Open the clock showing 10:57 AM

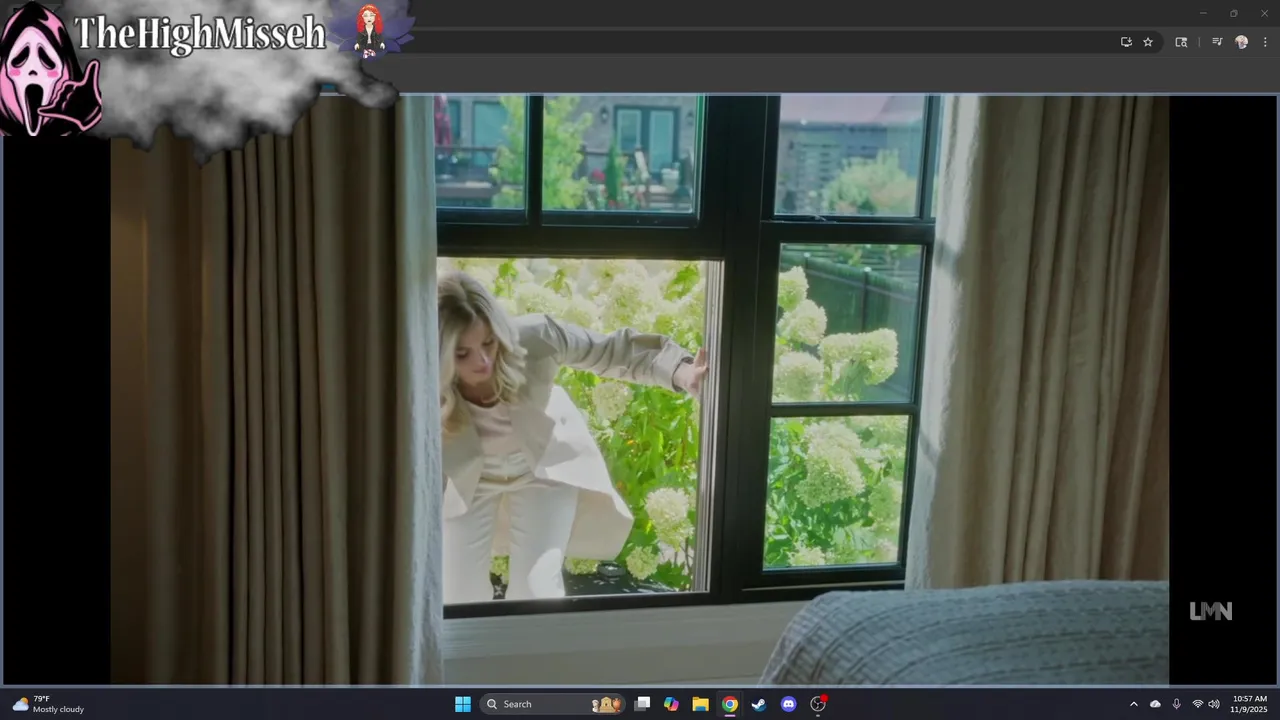(x=1249, y=704)
